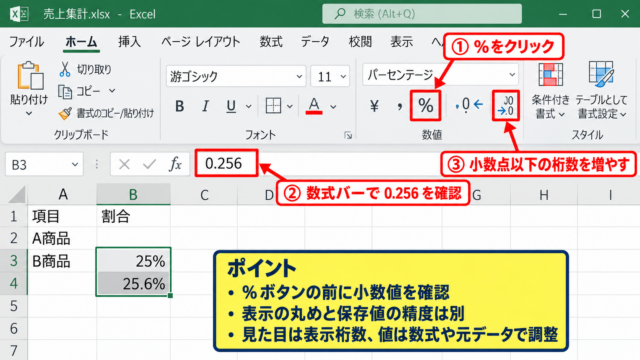Cancel formula entry with the X icon

point(124,164)
